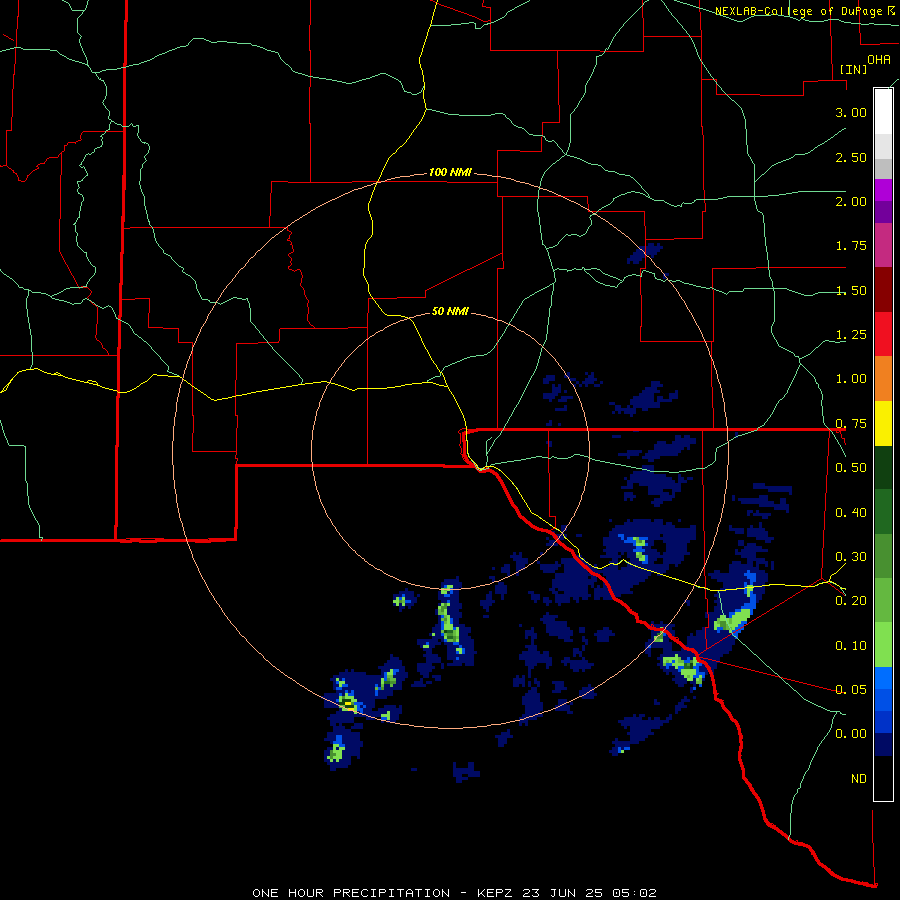Select the 2.50 inch scale label
The width and height of the screenshot is (900, 900).
(851, 157)
